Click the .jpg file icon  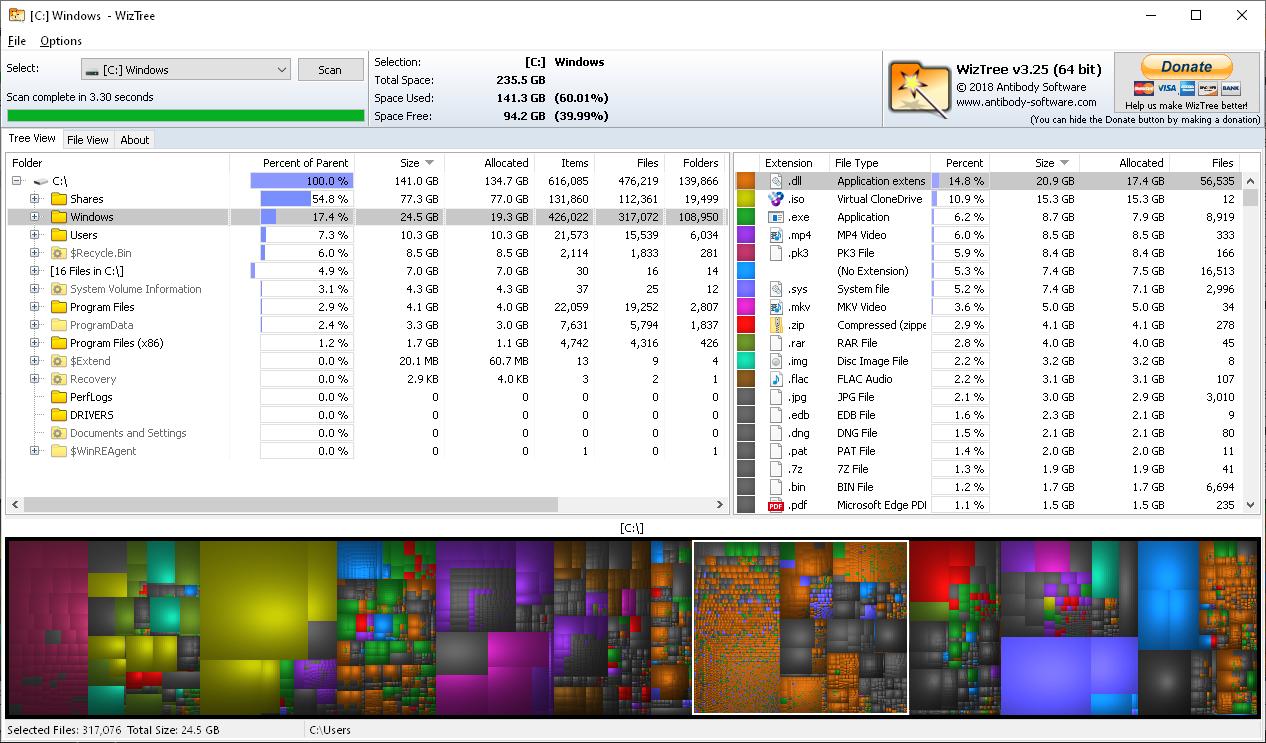(775, 397)
